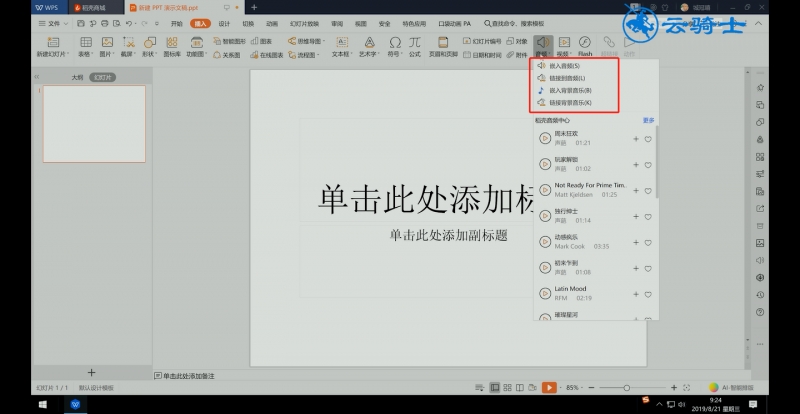
Task: Insert 智能图形 smart graphic
Action: pos(229,41)
